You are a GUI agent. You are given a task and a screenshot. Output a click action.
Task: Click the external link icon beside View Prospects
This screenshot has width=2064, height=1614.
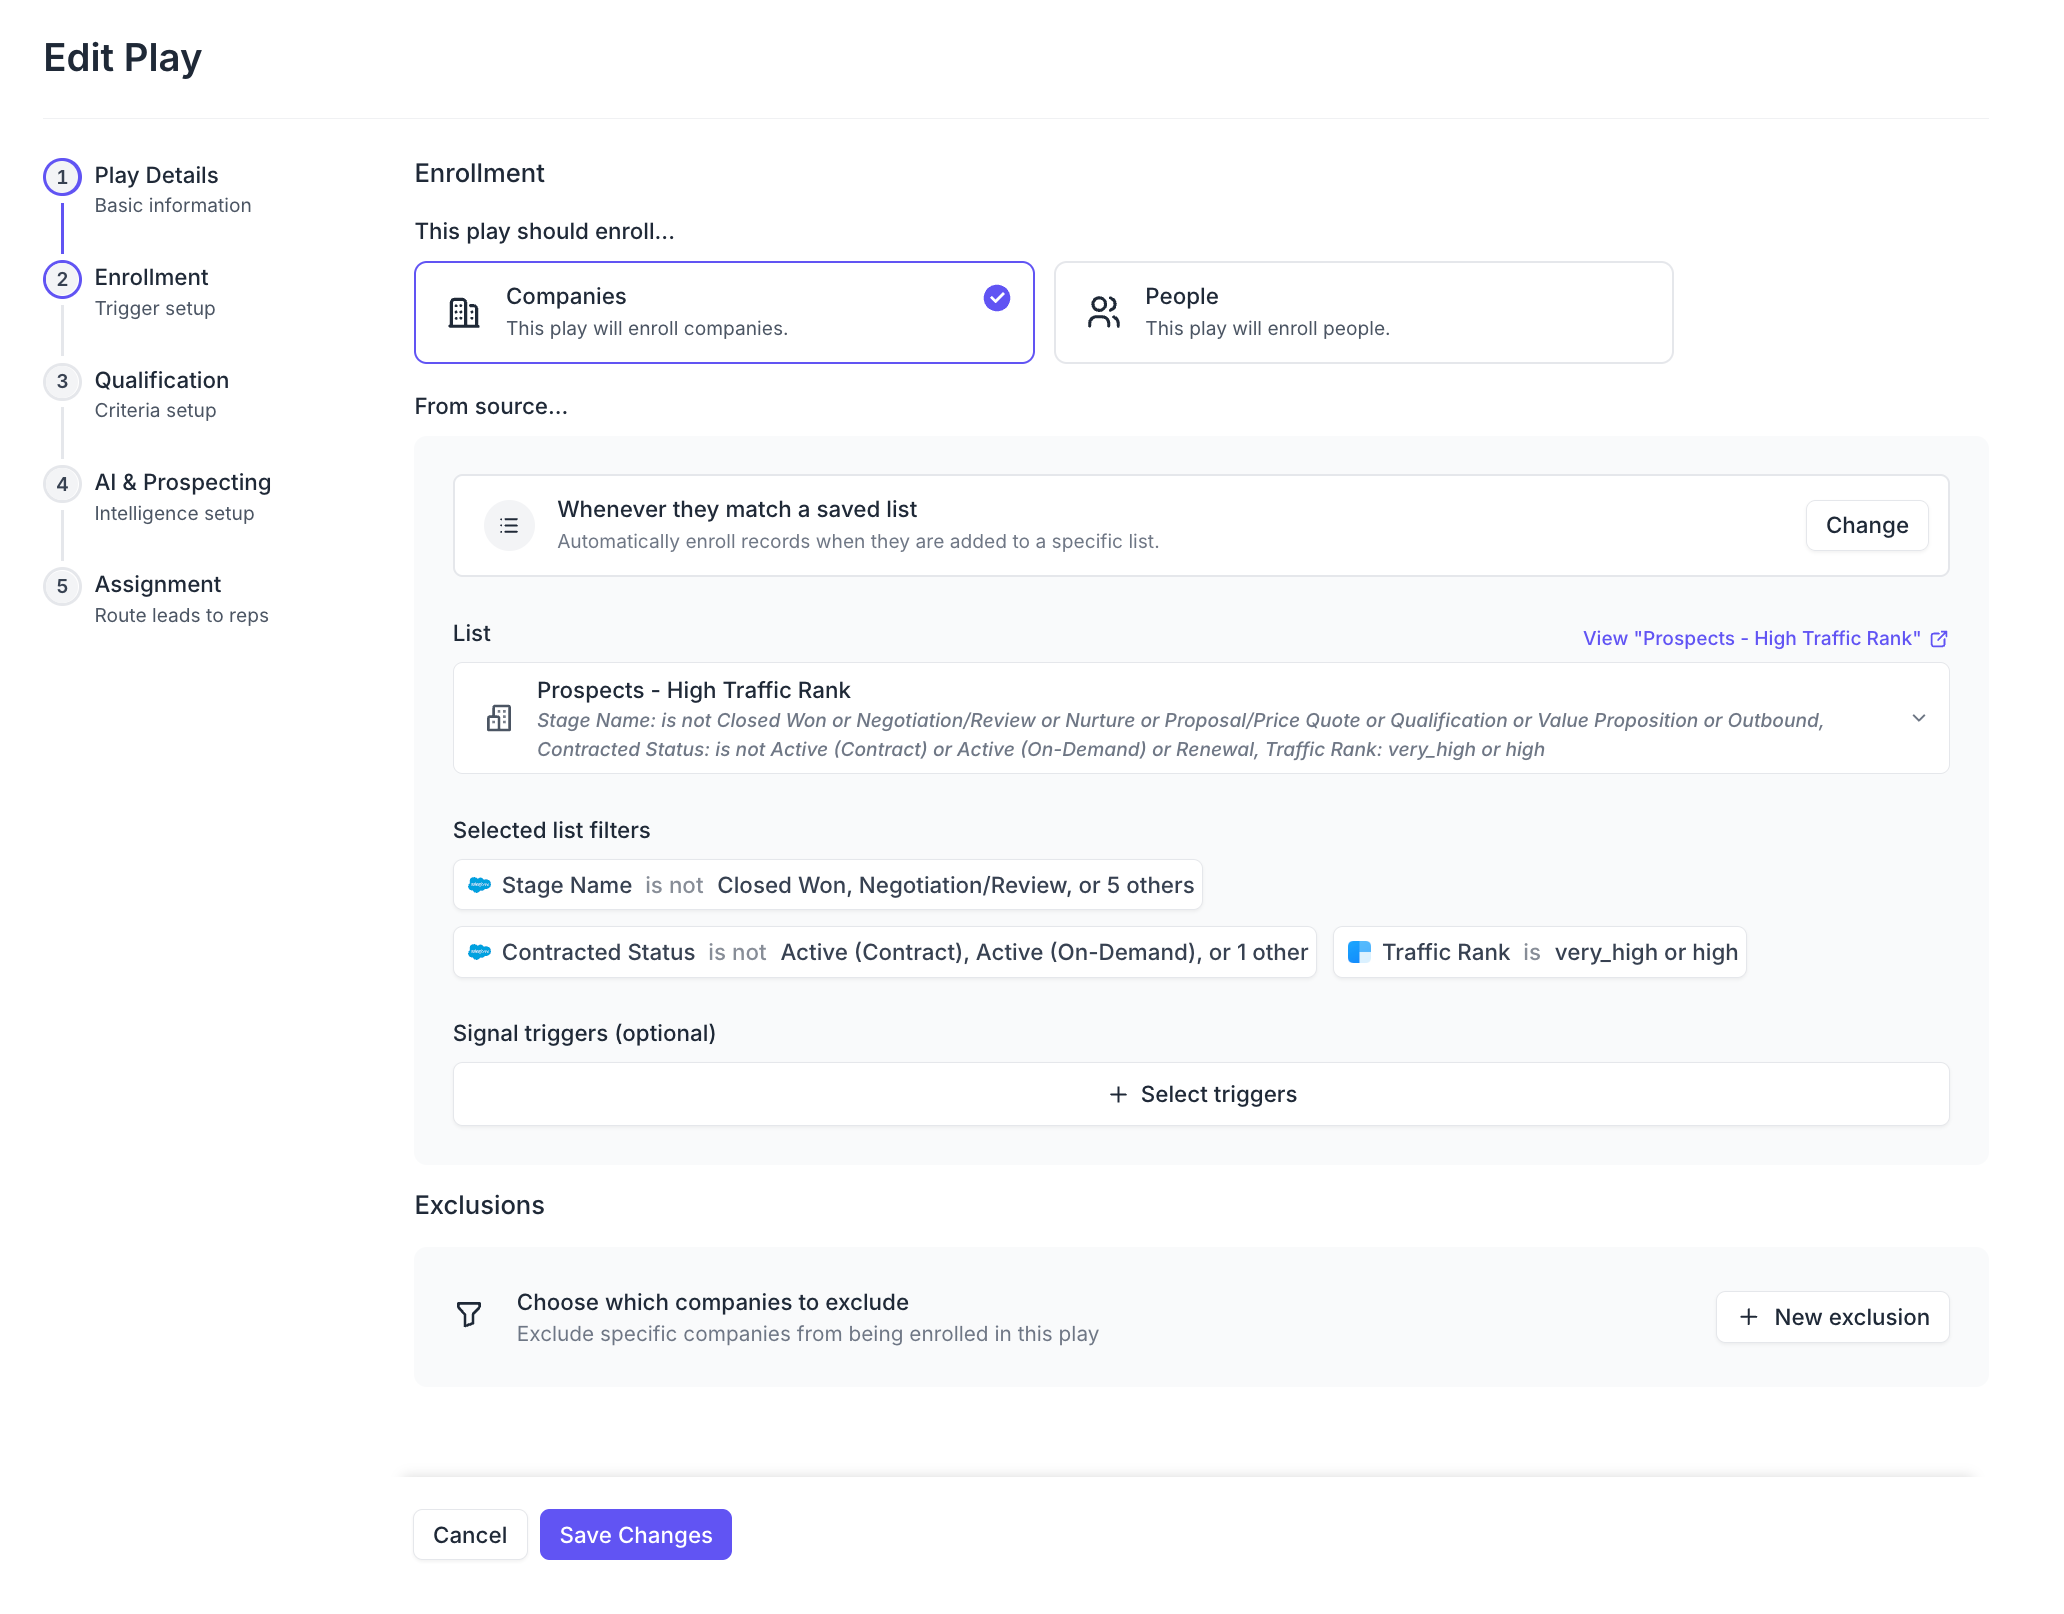click(x=1939, y=639)
